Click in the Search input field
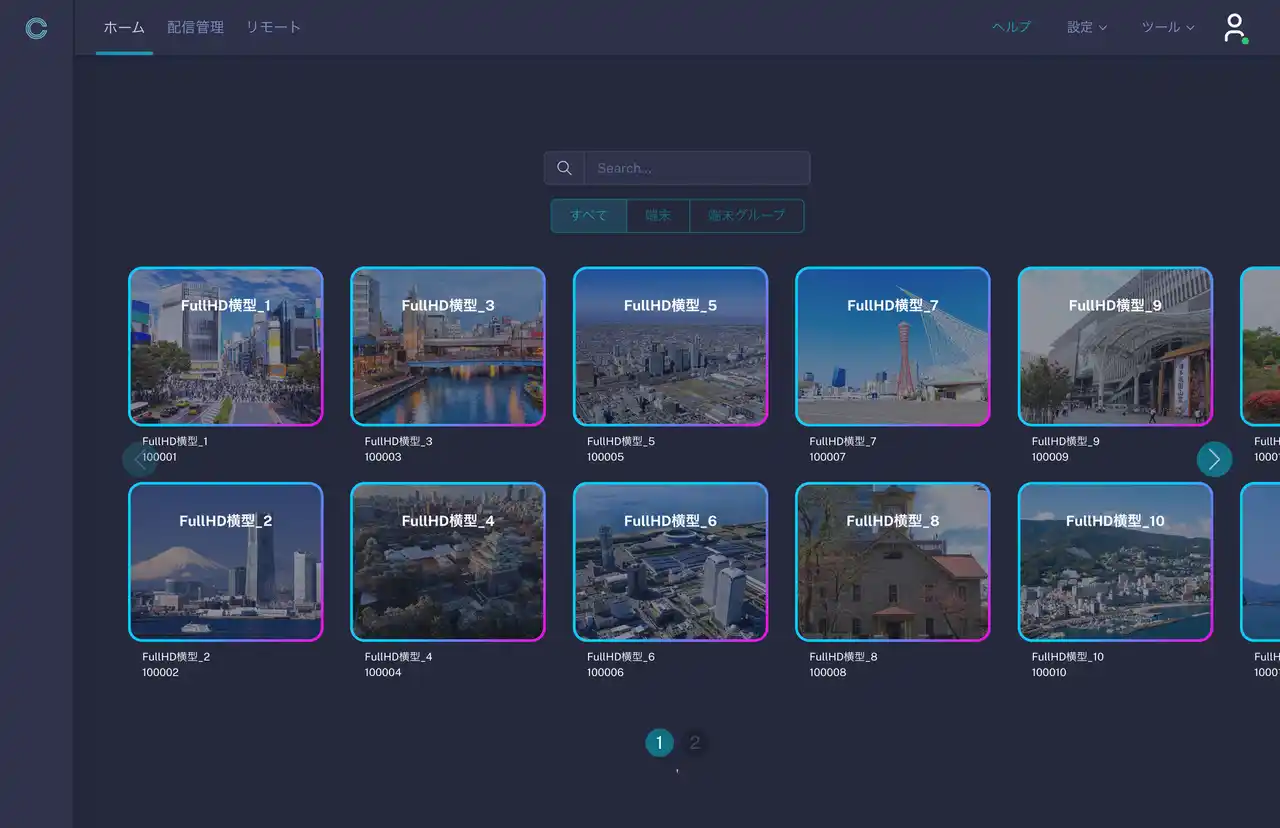Image resolution: width=1280 pixels, height=828 pixels. (x=697, y=168)
